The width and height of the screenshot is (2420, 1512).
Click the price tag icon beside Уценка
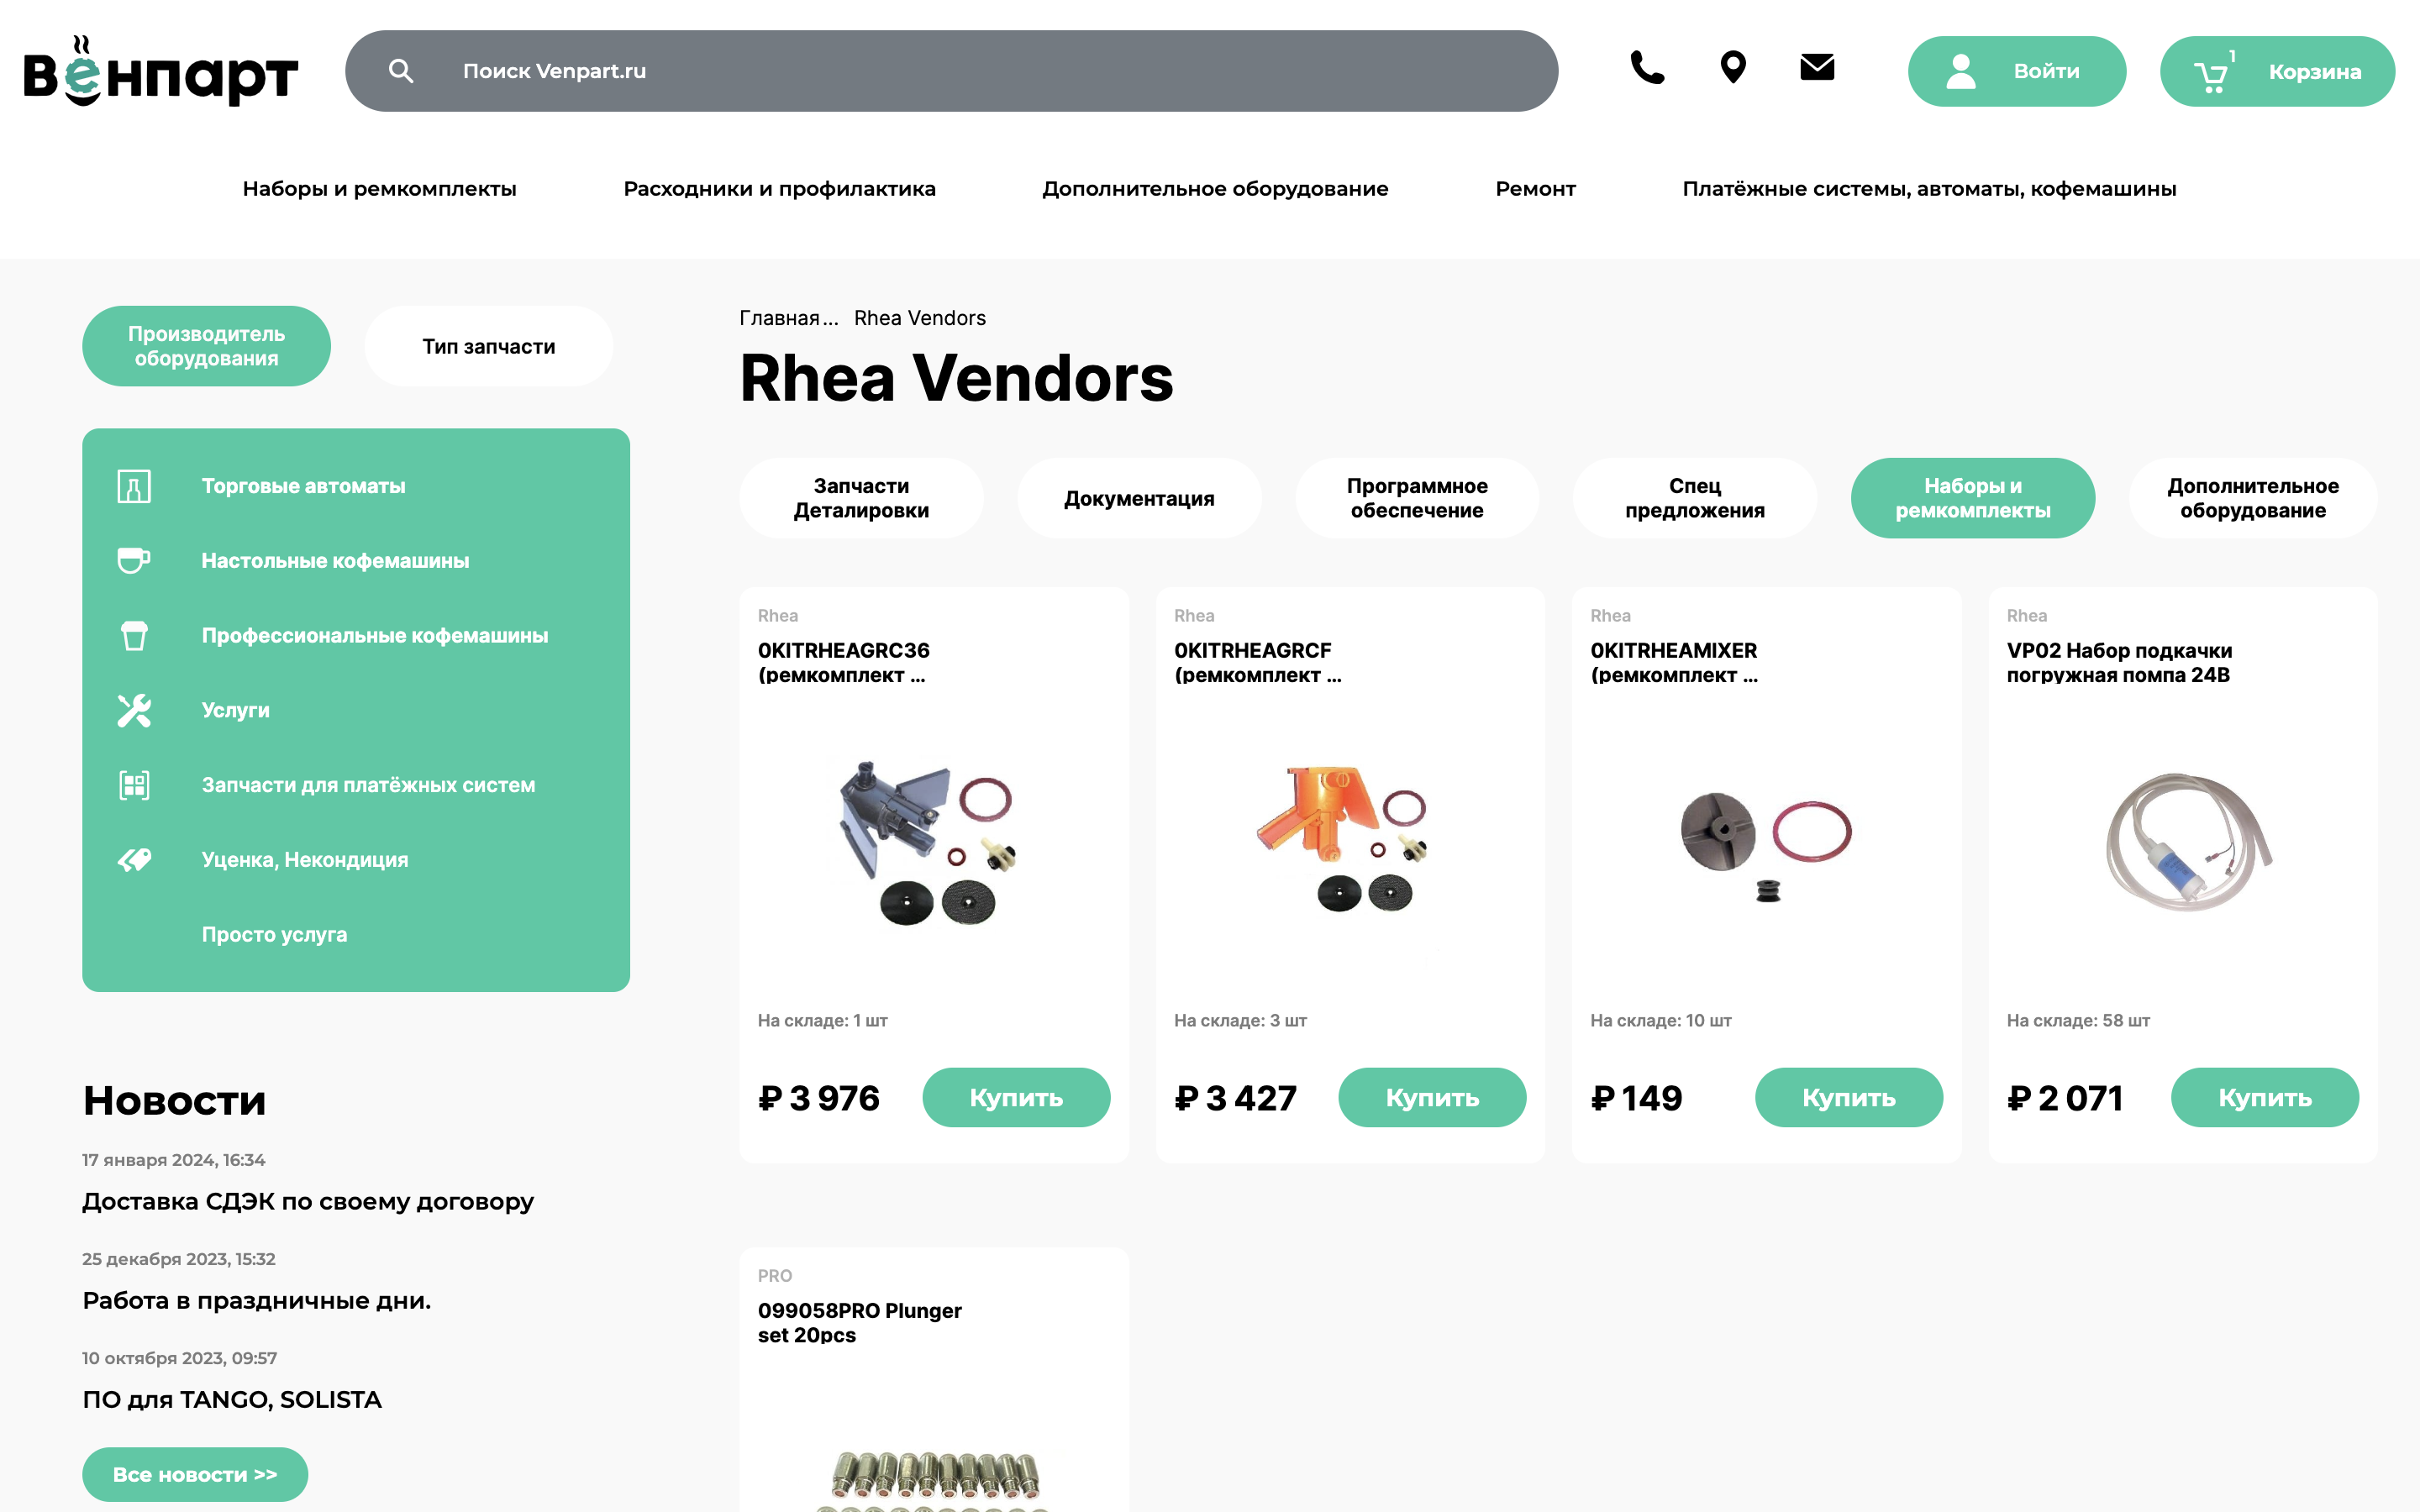coord(134,860)
